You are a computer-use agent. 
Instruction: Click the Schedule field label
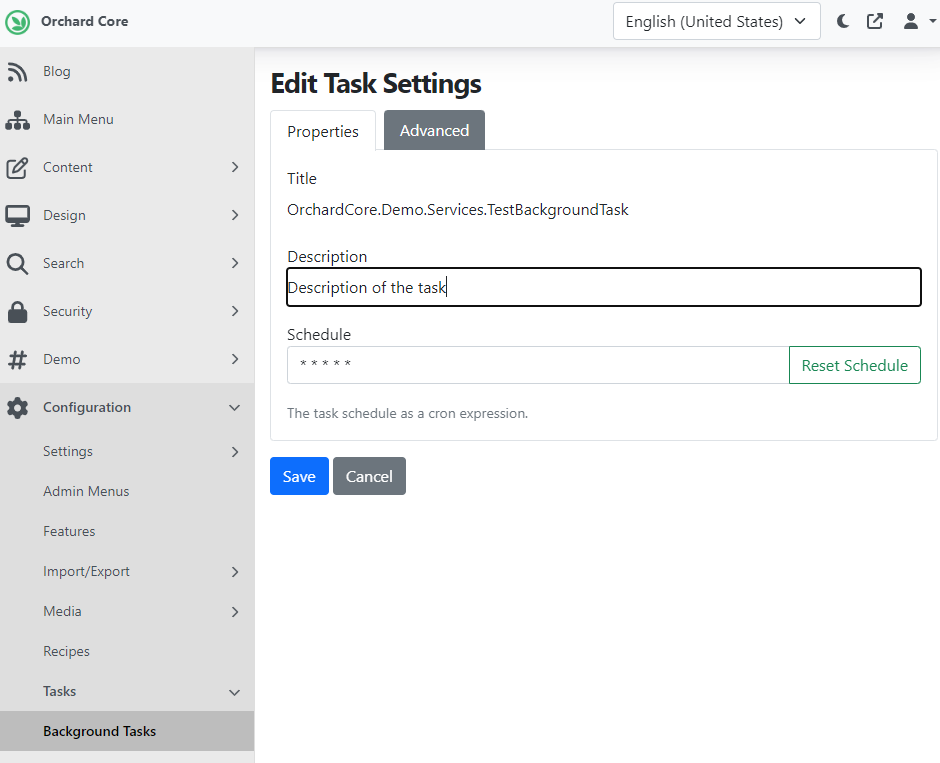pyautogui.click(x=319, y=334)
